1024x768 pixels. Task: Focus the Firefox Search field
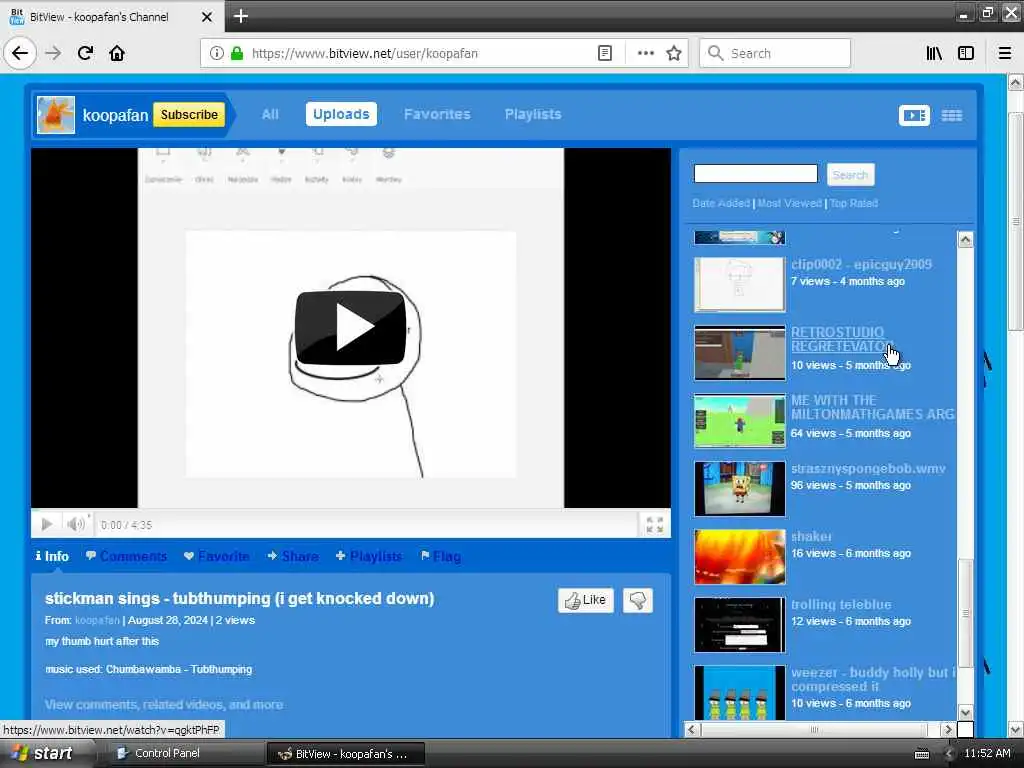point(775,53)
